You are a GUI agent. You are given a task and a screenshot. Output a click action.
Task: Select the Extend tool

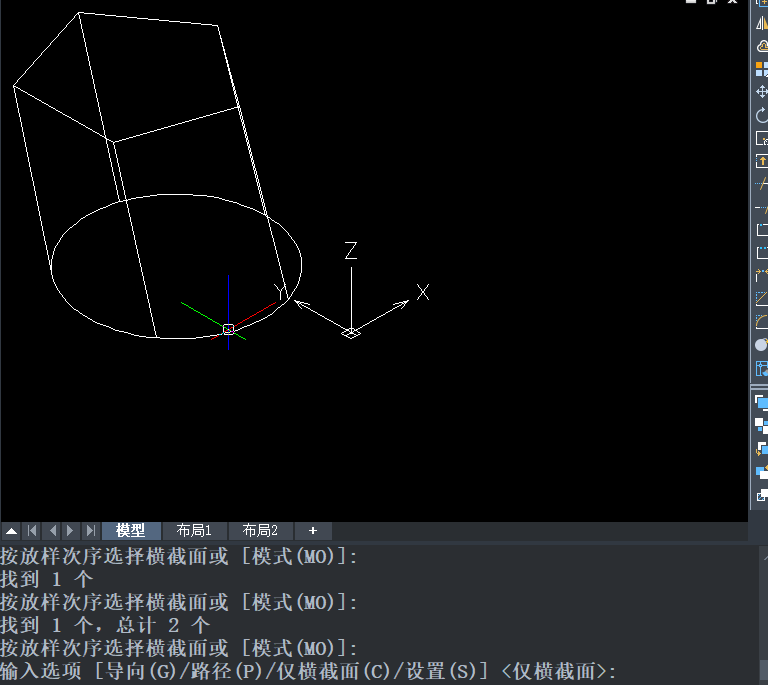(x=762, y=208)
